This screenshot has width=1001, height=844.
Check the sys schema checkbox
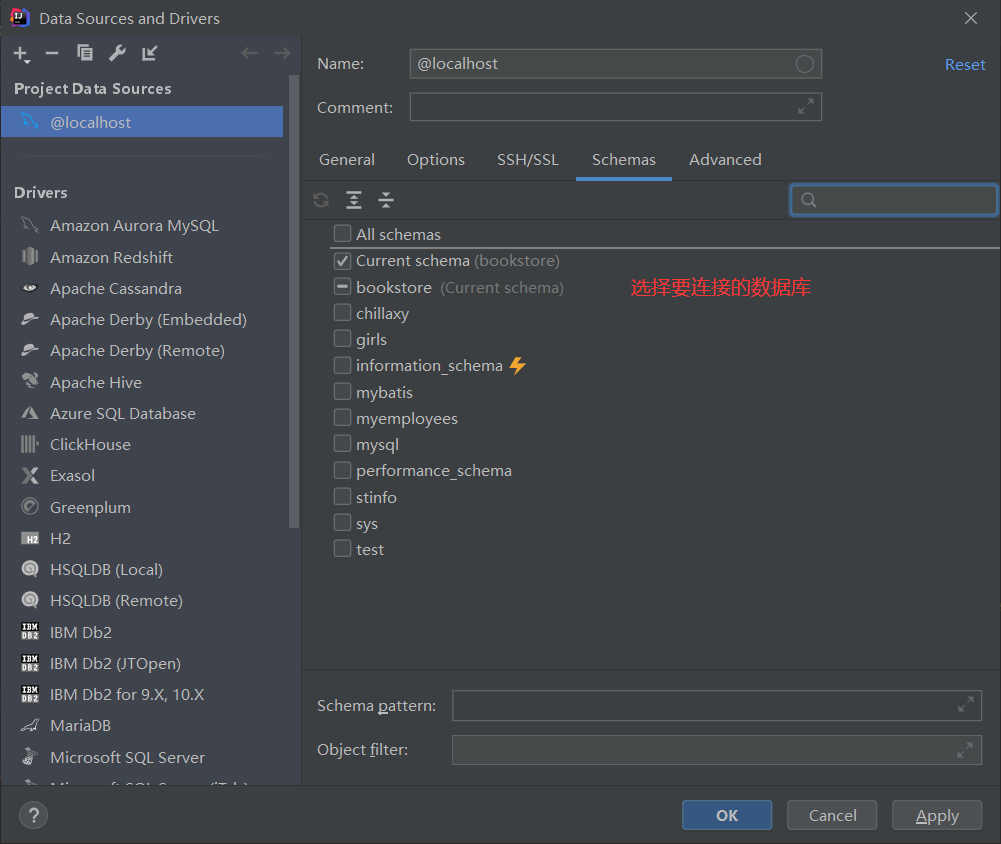point(342,524)
